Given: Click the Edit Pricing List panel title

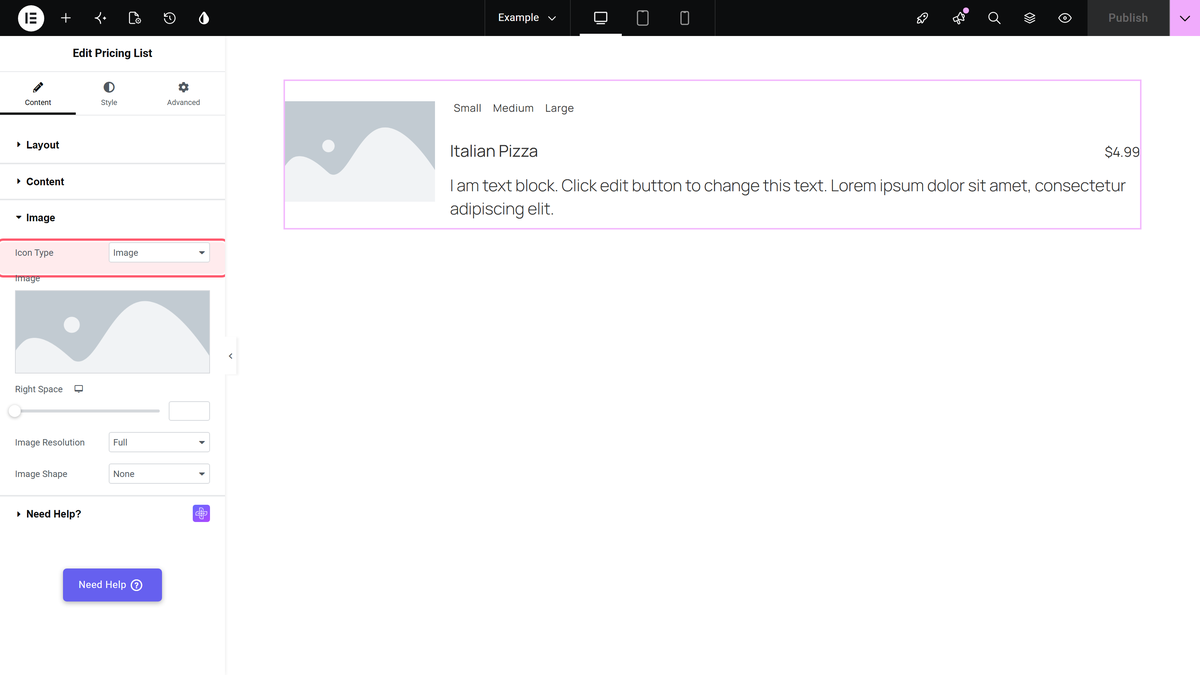Looking at the screenshot, I should (x=112, y=53).
